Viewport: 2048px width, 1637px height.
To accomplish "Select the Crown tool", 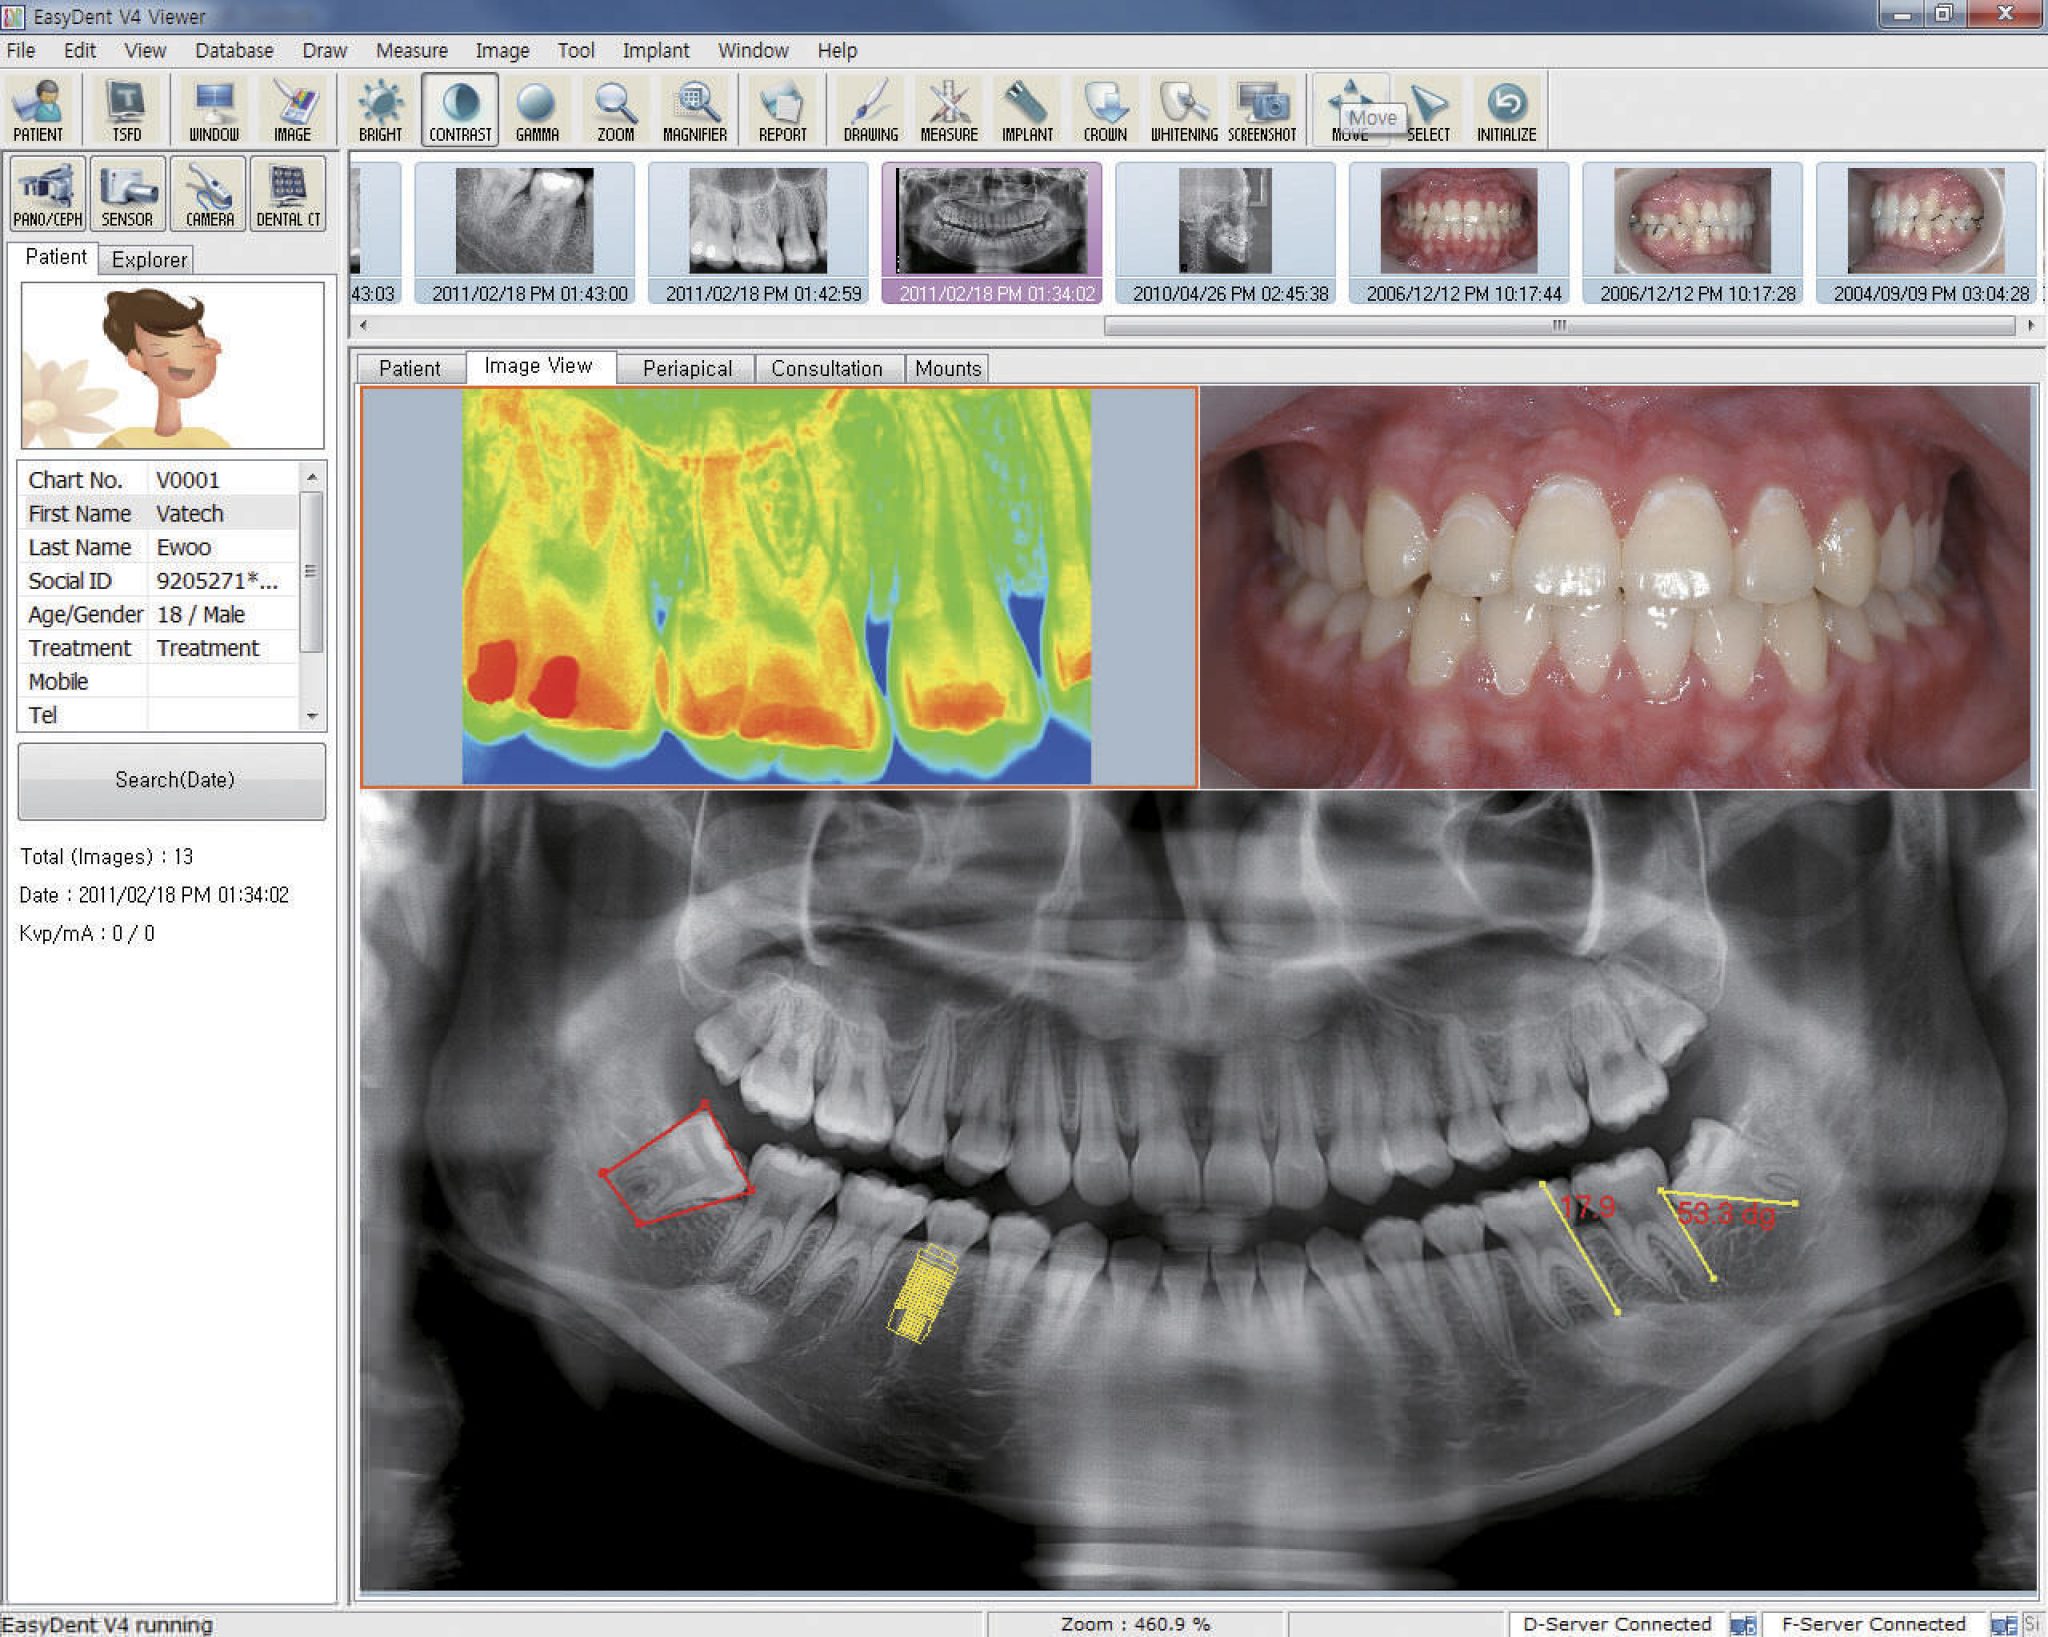I will pyautogui.click(x=1103, y=108).
